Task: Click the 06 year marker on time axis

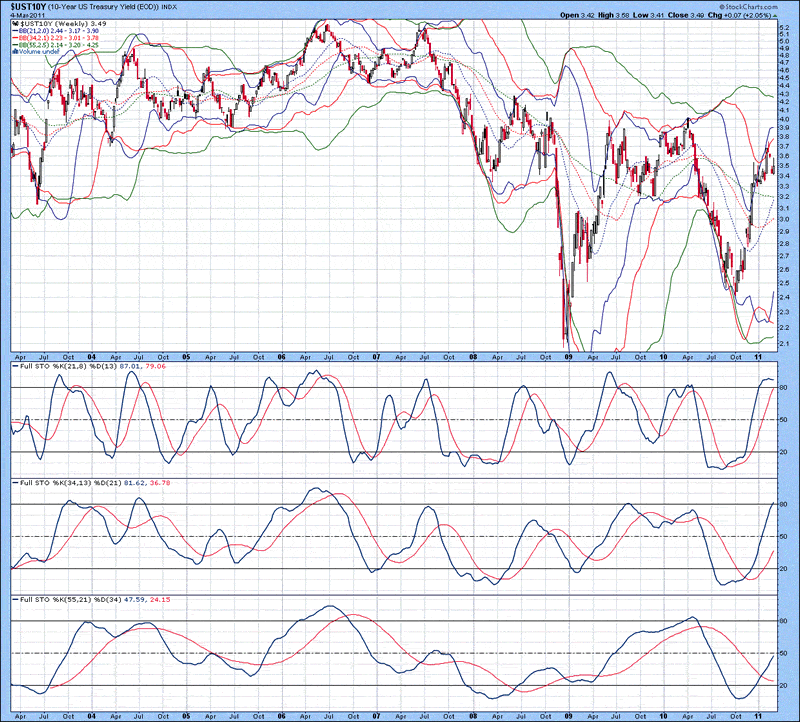Action: click(x=281, y=355)
